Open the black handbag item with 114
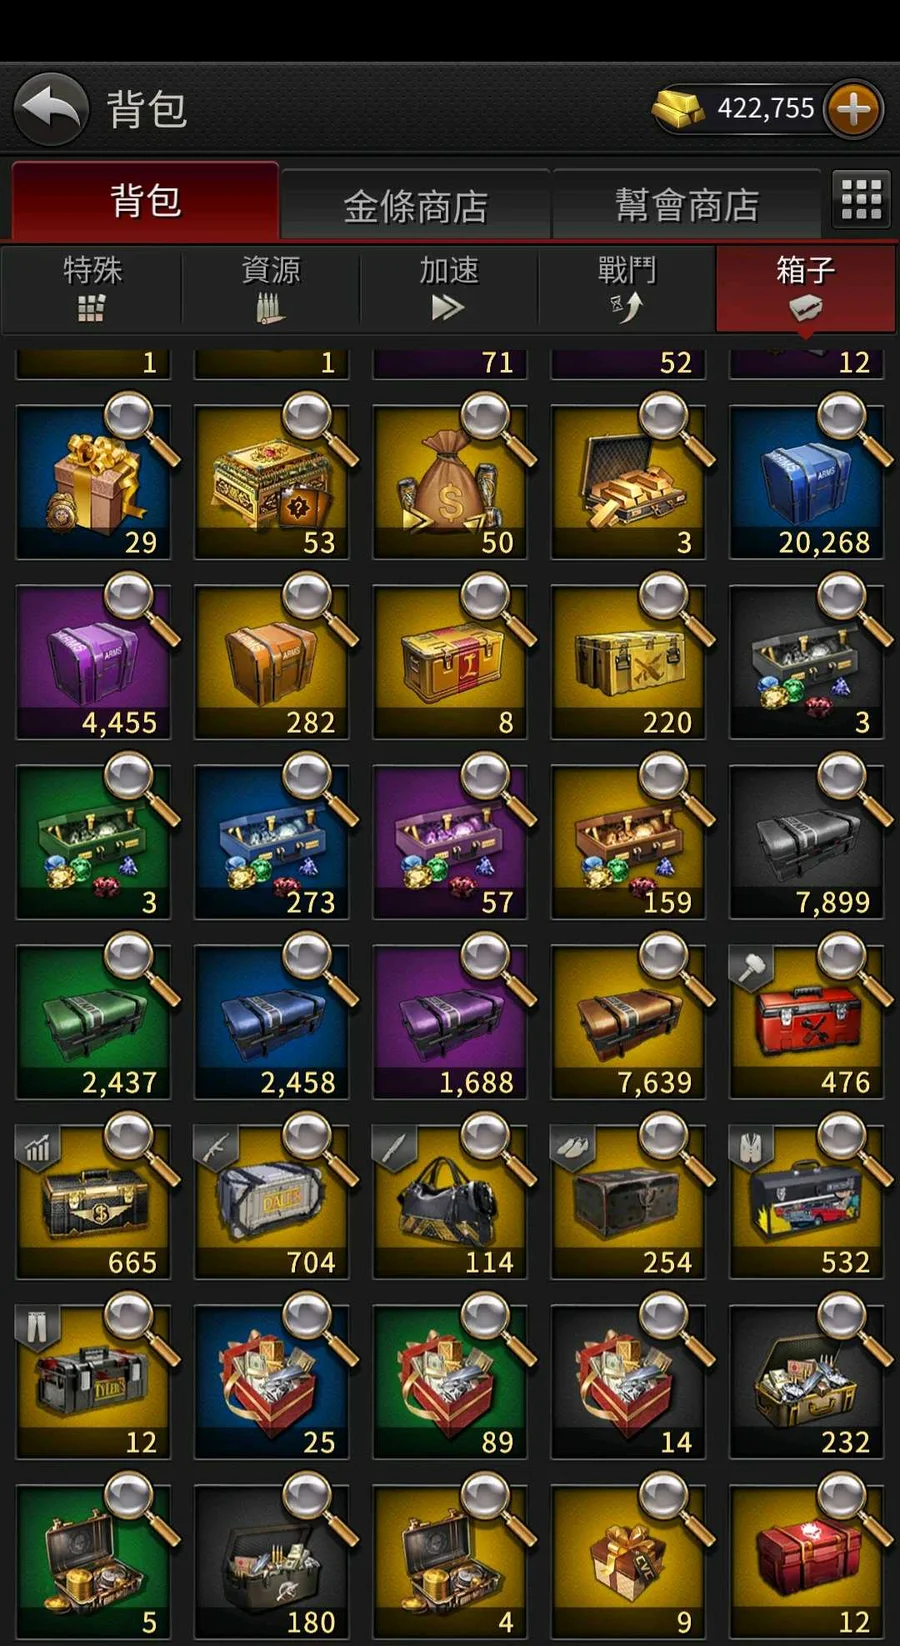Screen dimensions: 900x1646 [450, 1201]
